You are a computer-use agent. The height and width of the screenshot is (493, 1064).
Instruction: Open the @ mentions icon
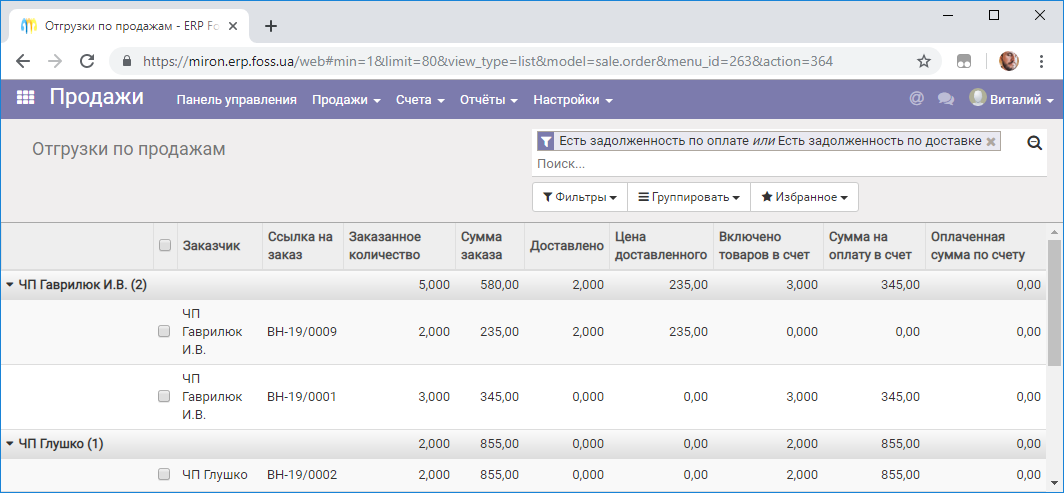[x=917, y=99]
